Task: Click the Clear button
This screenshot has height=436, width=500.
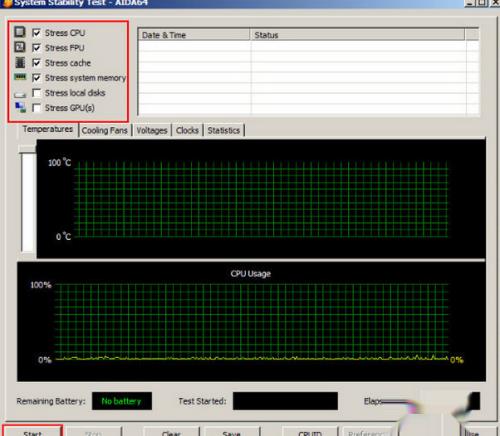Action: (x=171, y=432)
